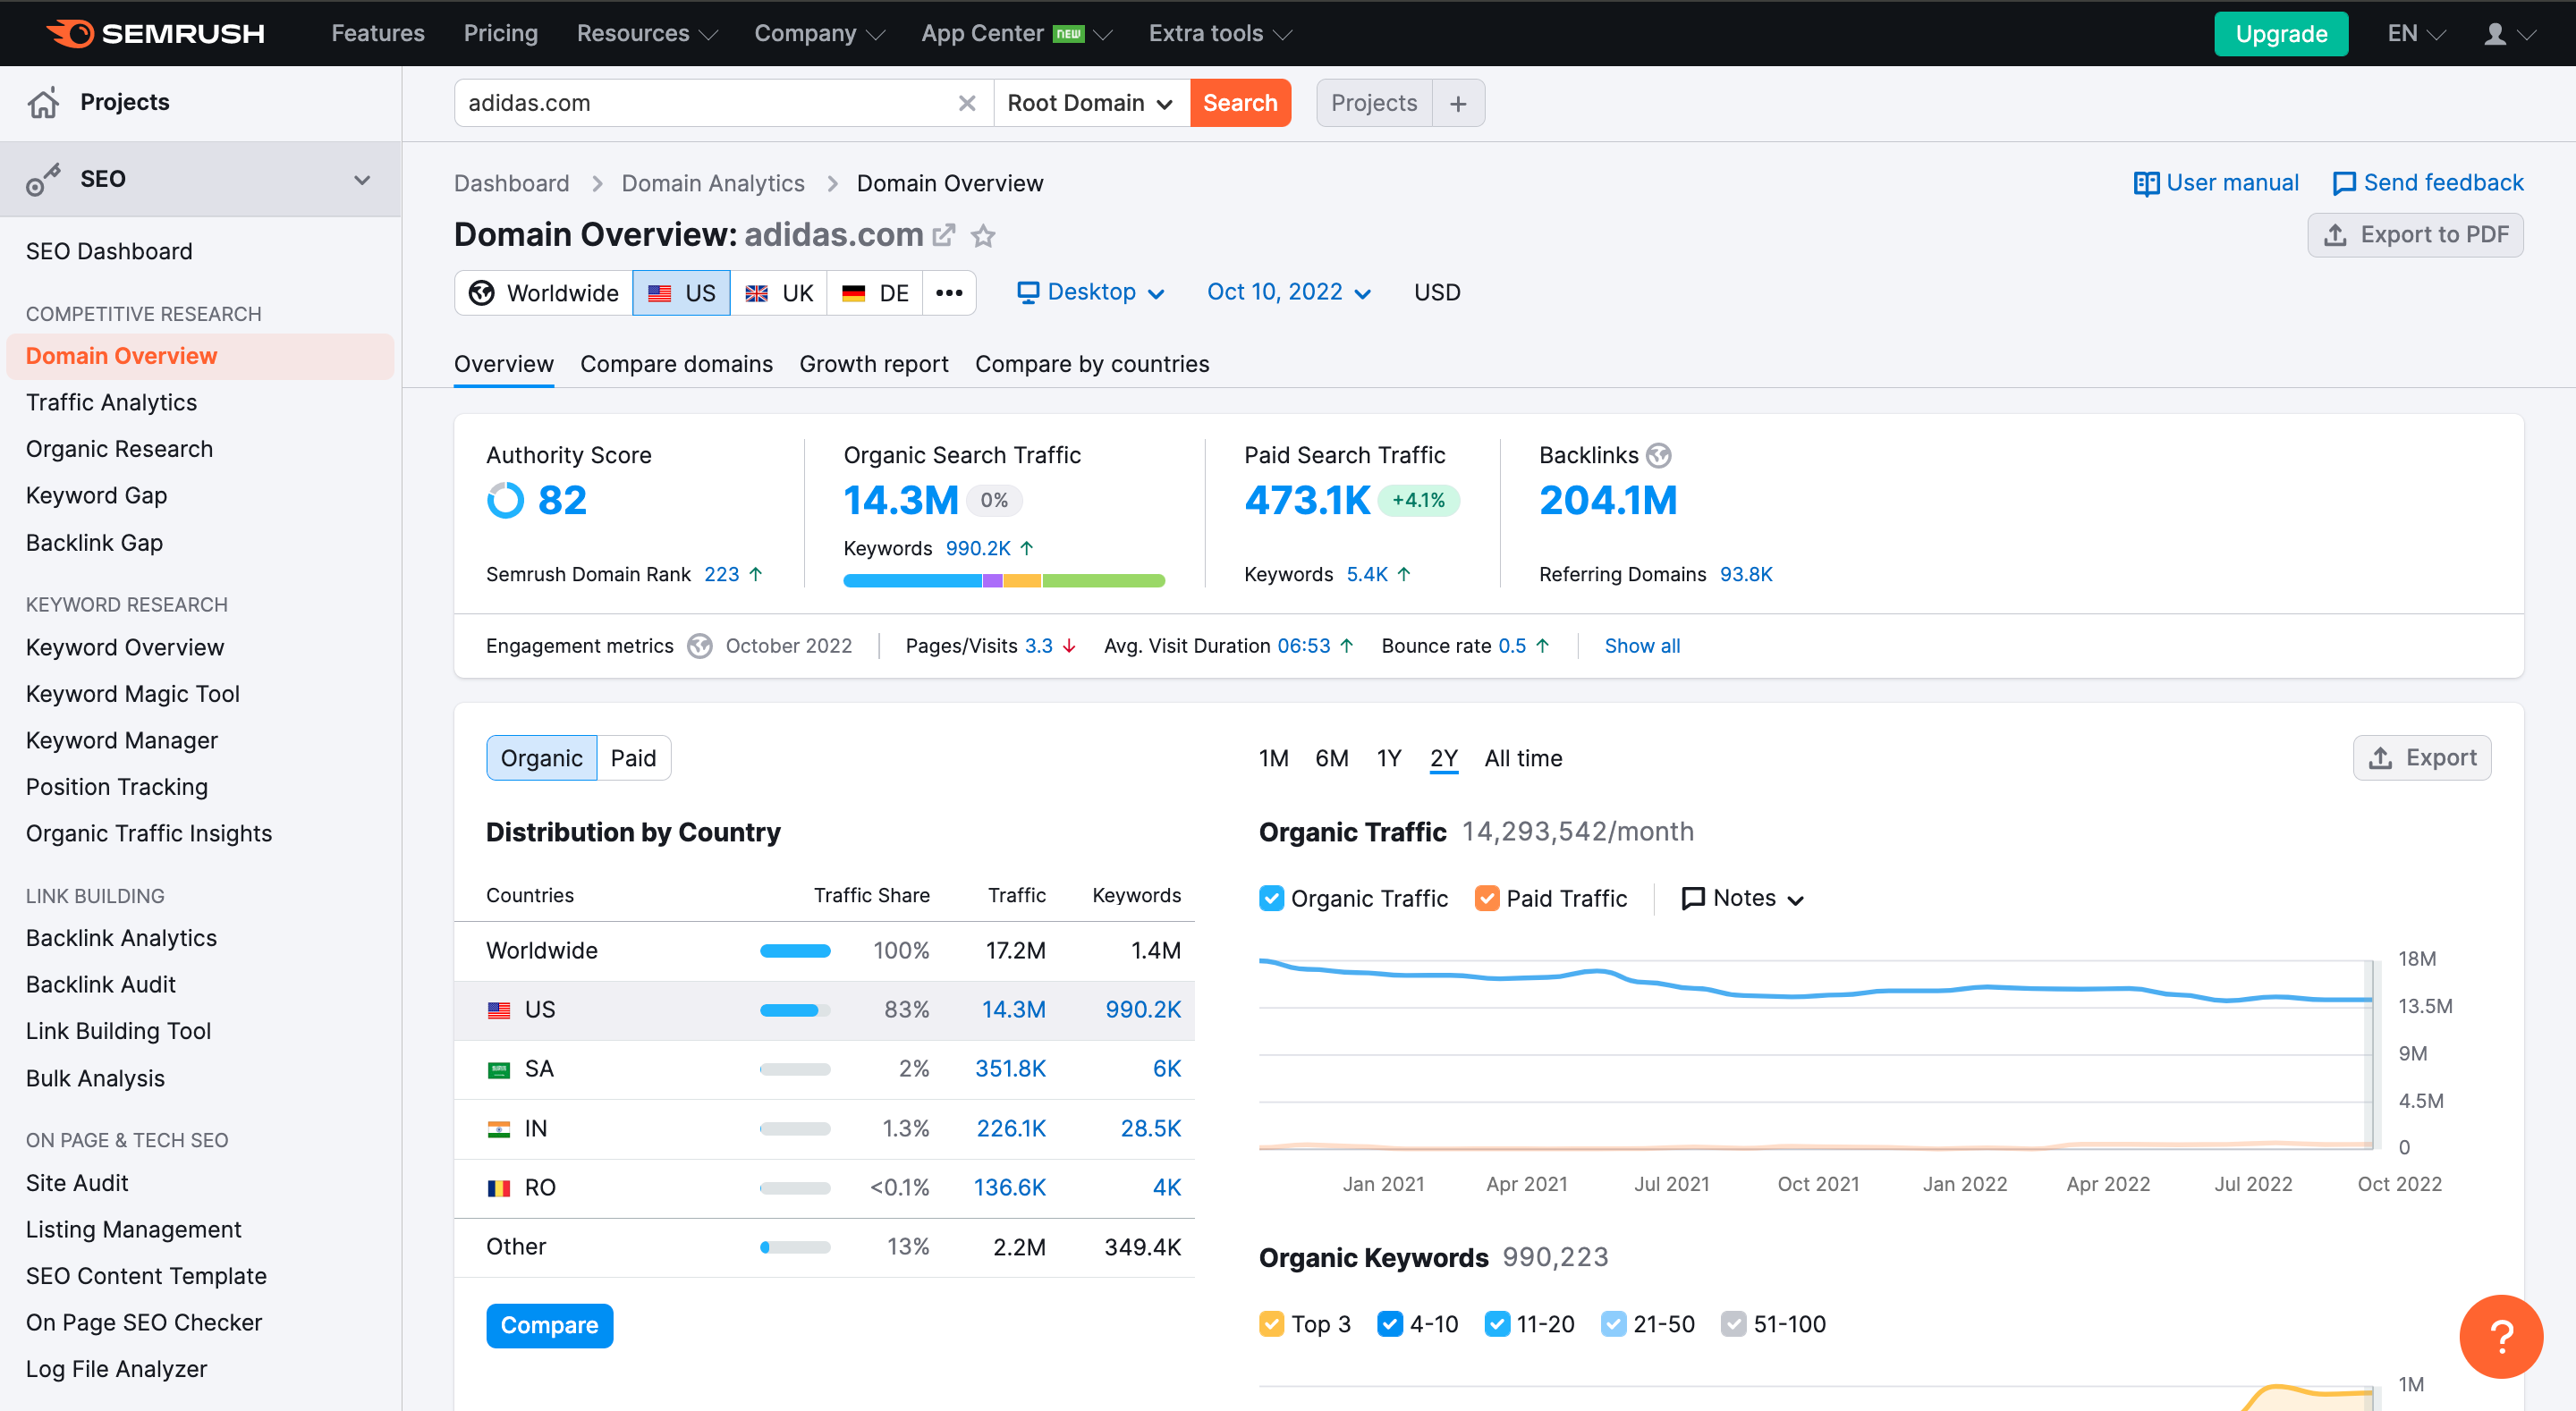Open the orange help question button
The height and width of the screenshot is (1411, 2576).
2501,1336
